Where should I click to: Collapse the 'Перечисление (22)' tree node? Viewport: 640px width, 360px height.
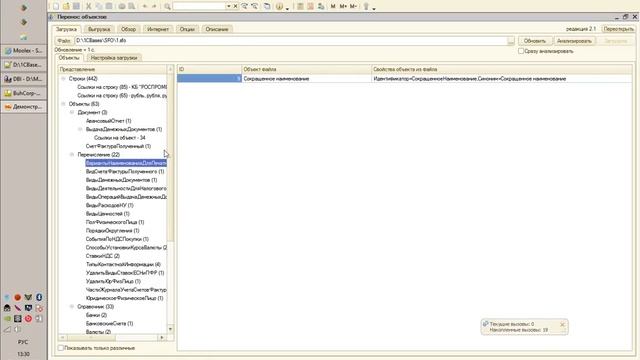click(72, 154)
